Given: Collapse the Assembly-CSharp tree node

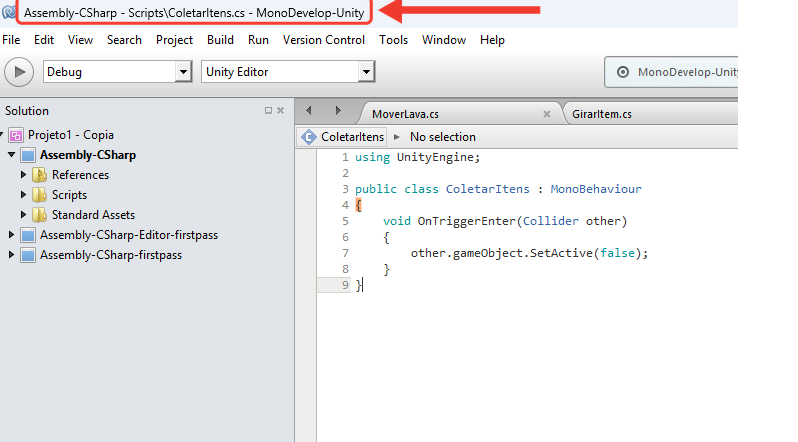Looking at the screenshot, I should click(11, 154).
